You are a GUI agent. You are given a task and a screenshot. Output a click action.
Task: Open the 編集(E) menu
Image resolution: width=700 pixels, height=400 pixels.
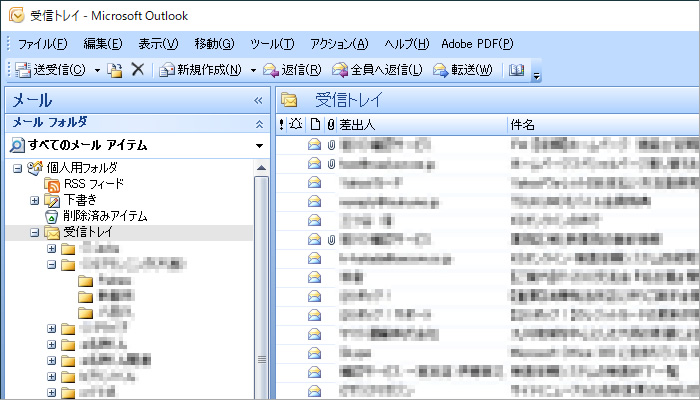[x=103, y=44]
